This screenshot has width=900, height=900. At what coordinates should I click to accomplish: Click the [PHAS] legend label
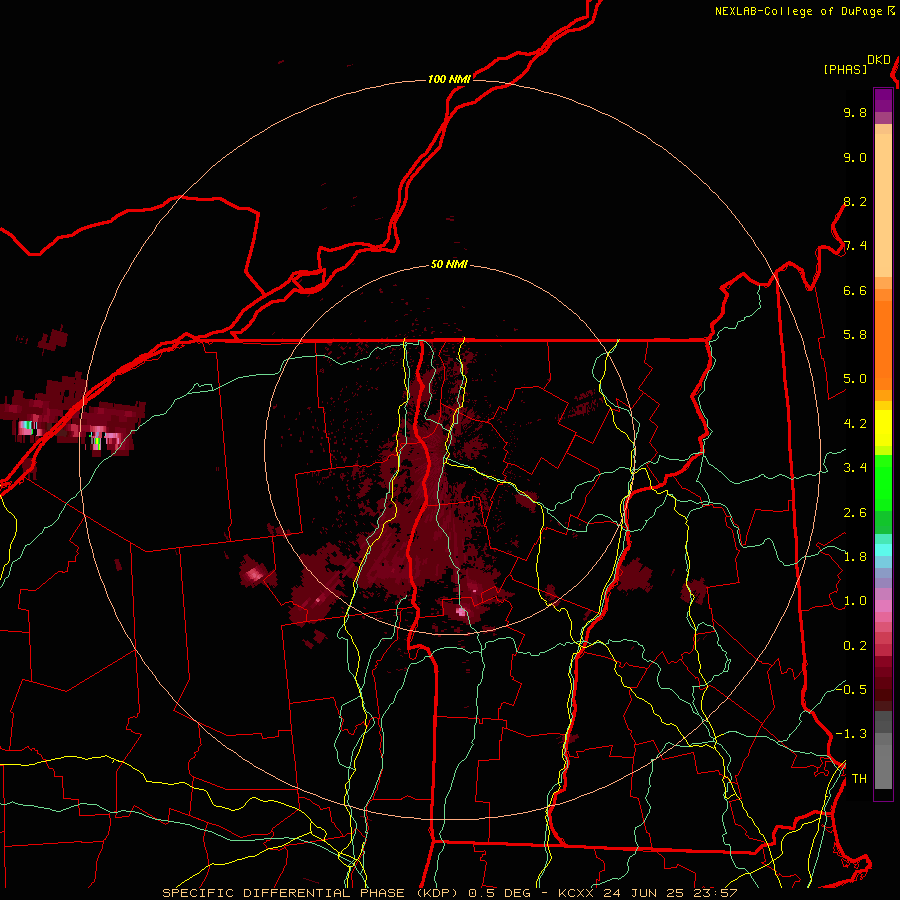[845, 70]
